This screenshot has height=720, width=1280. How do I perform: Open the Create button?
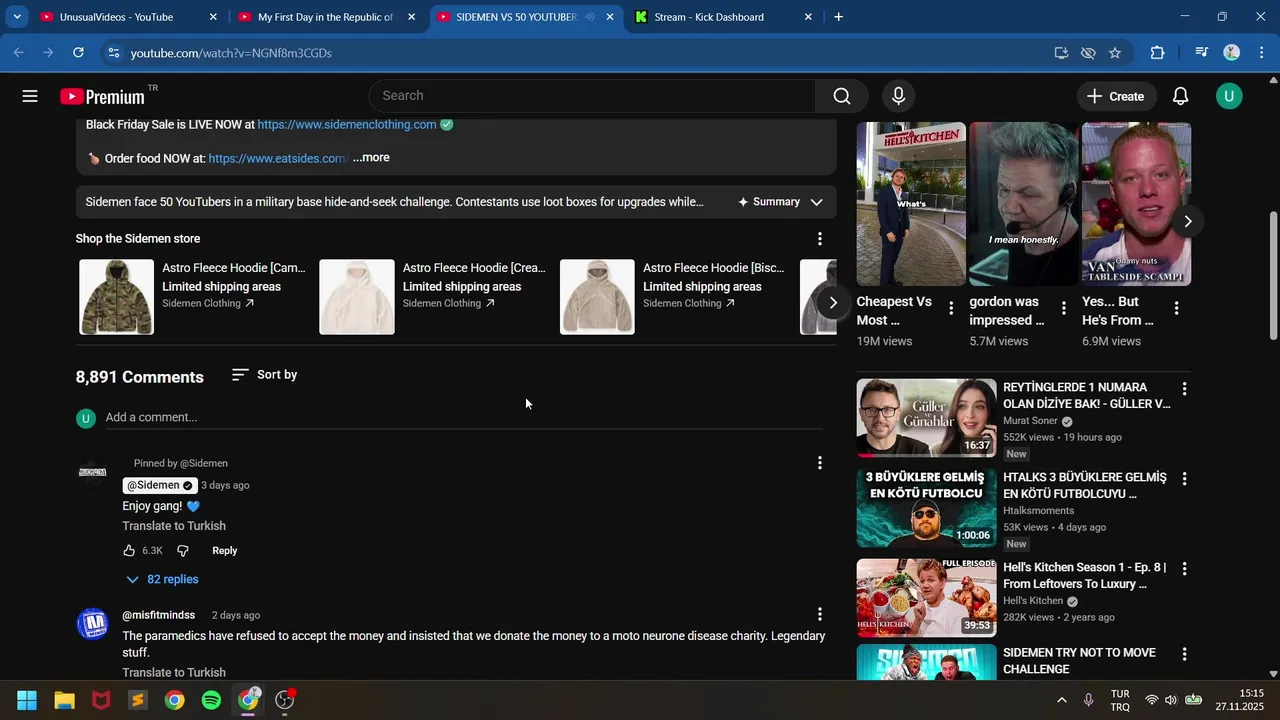pyautogui.click(x=1115, y=96)
